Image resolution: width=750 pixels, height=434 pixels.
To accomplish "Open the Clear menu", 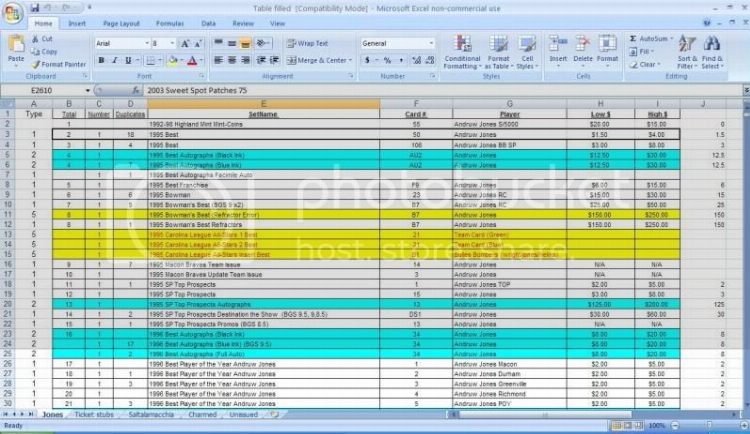I will (x=645, y=64).
